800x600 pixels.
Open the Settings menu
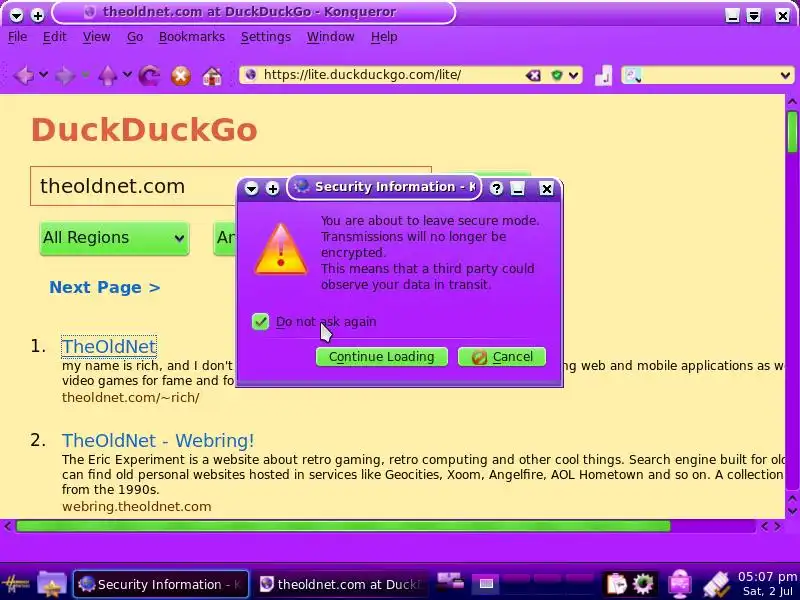[265, 37]
